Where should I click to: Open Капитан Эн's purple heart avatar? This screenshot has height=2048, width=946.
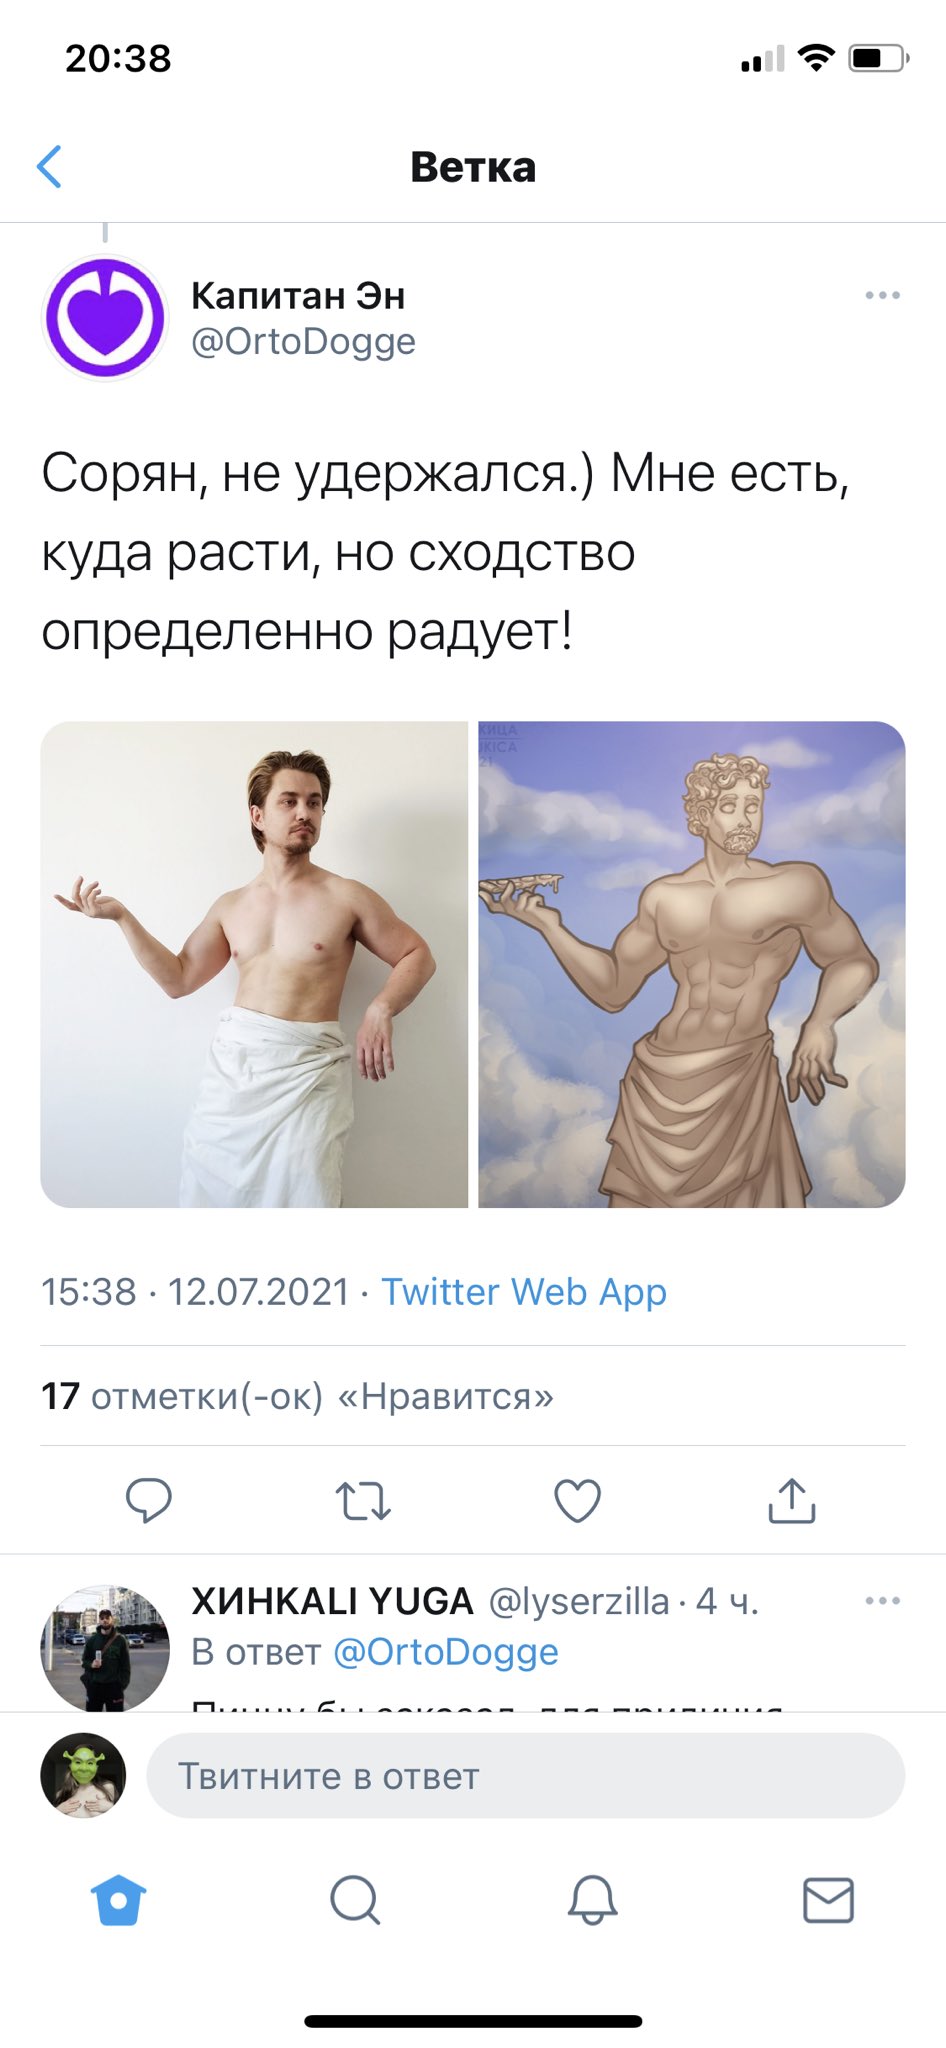[105, 318]
